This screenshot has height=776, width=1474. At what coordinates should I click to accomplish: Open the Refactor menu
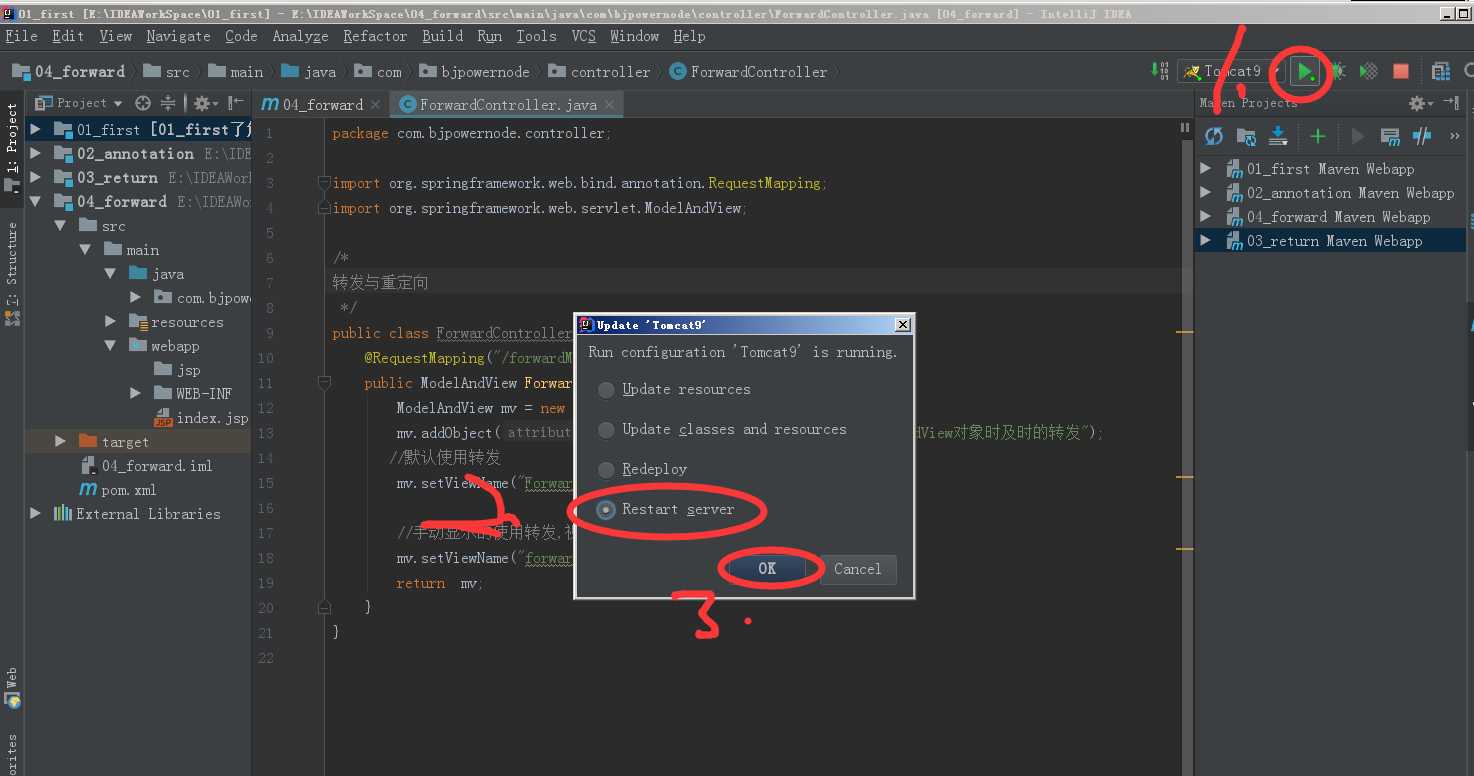pos(375,36)
